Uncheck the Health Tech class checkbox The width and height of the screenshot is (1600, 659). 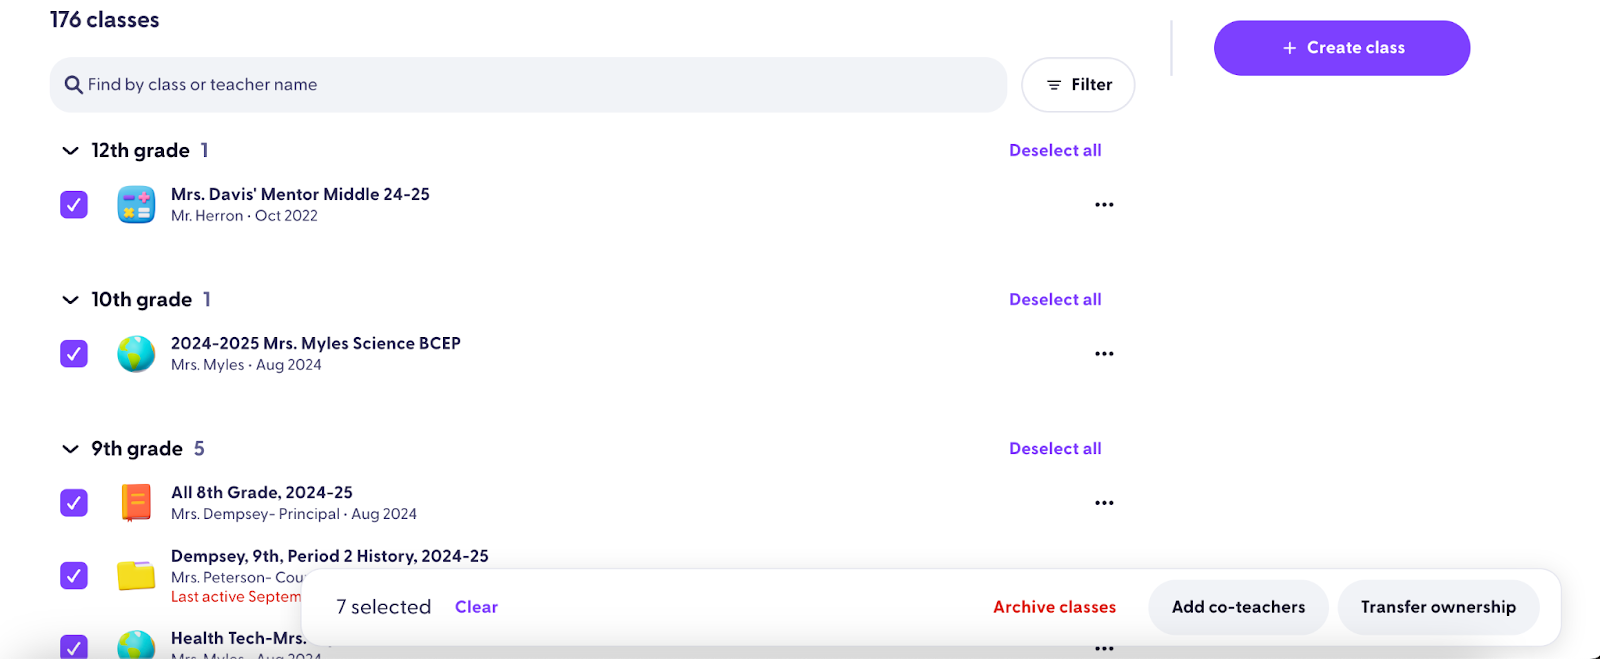74,647
